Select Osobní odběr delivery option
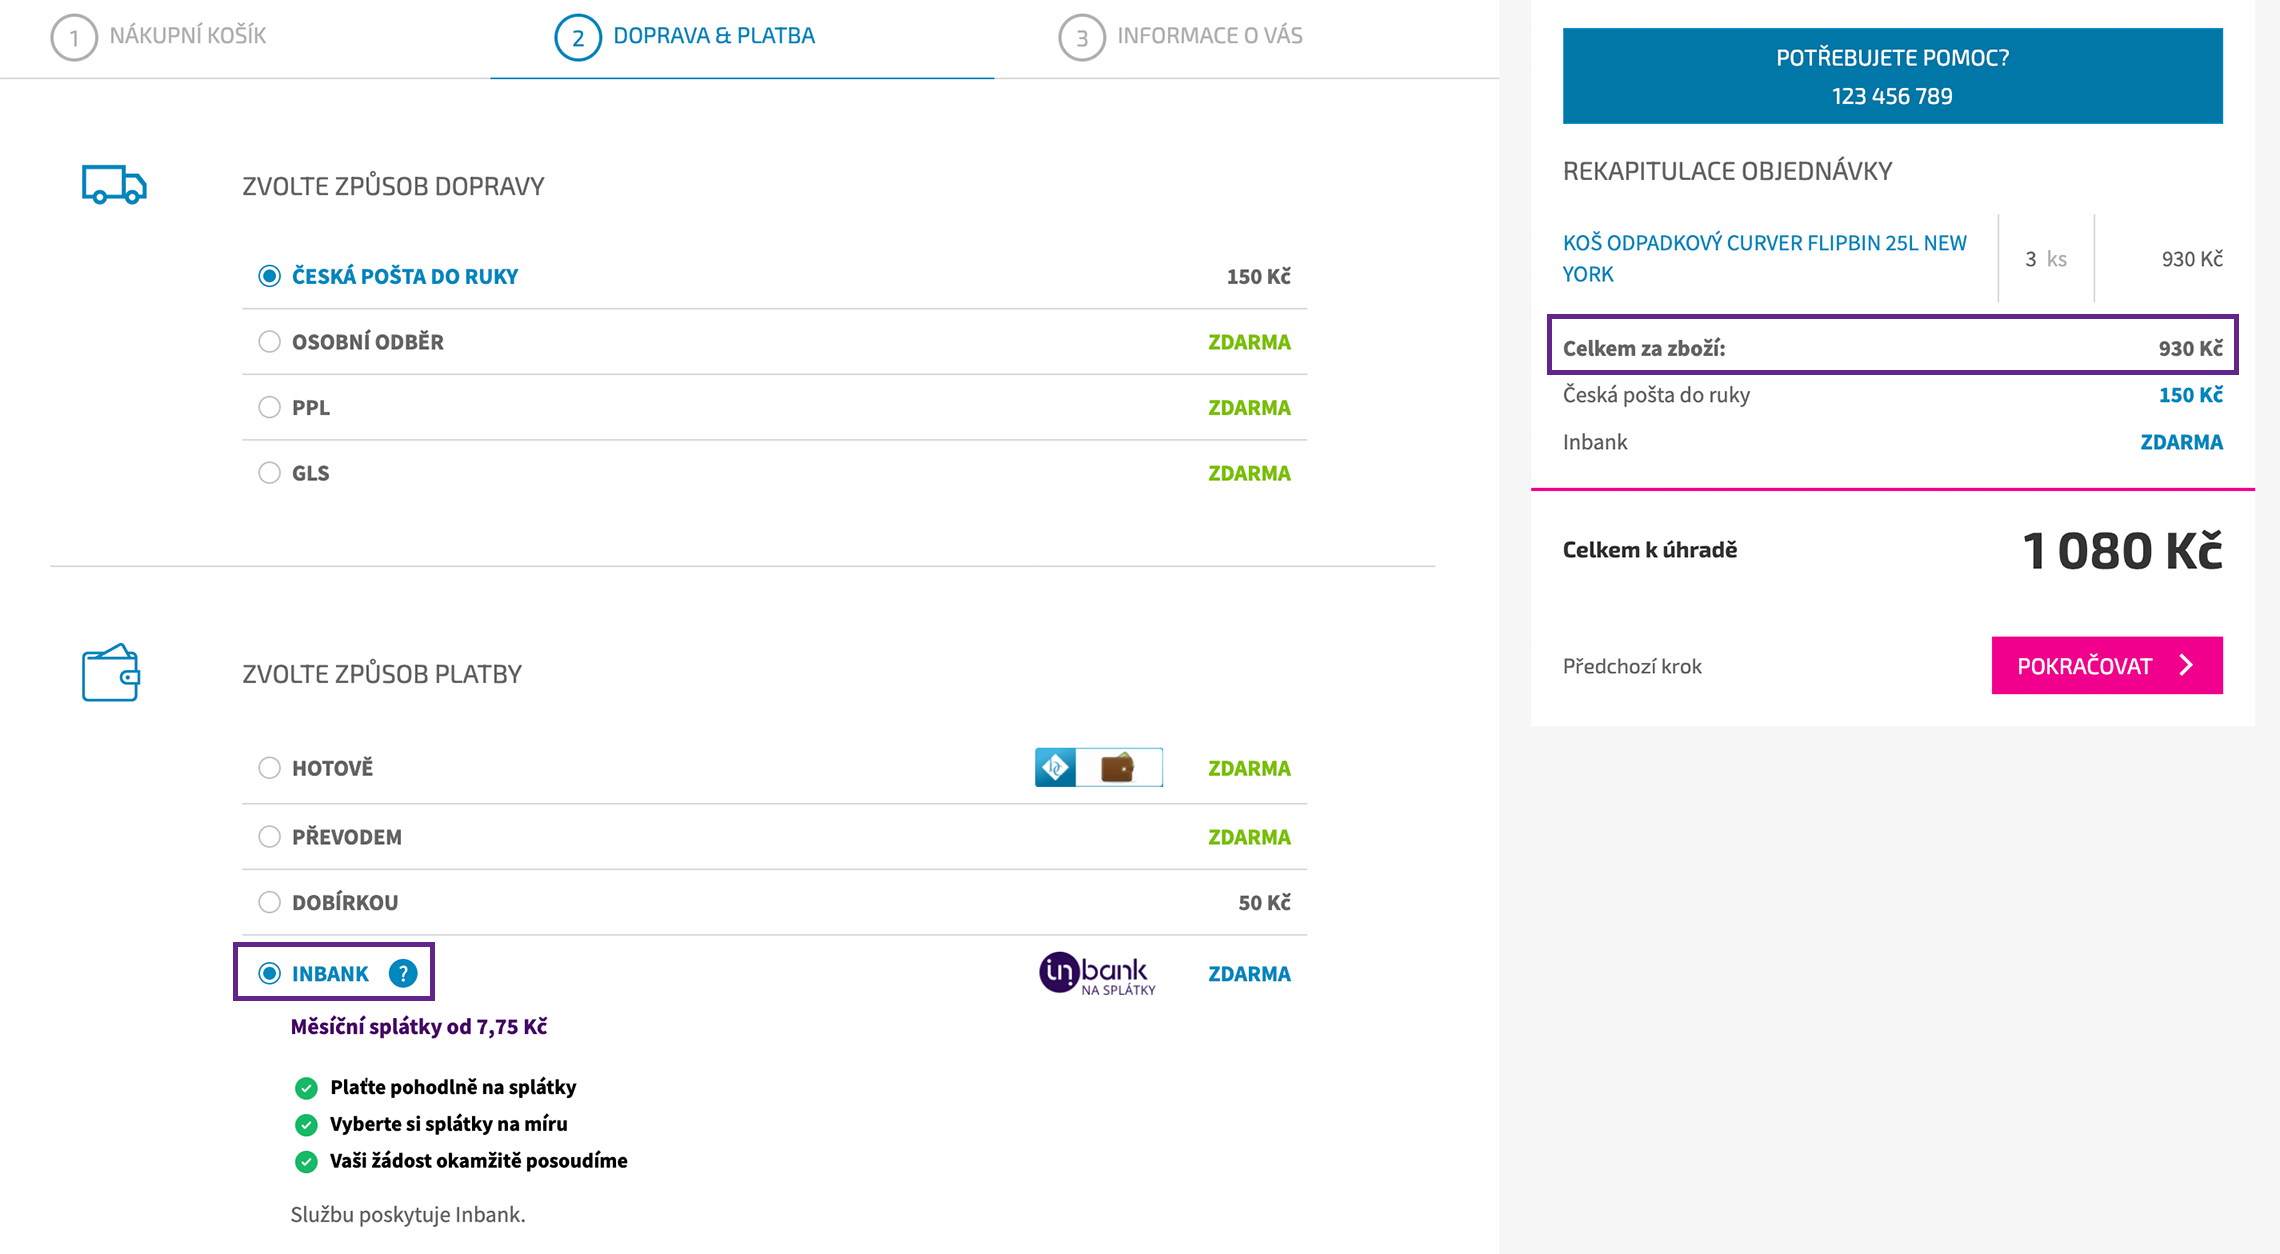This screenshot has height=1254, width=2280. click(x=269, y=342)
